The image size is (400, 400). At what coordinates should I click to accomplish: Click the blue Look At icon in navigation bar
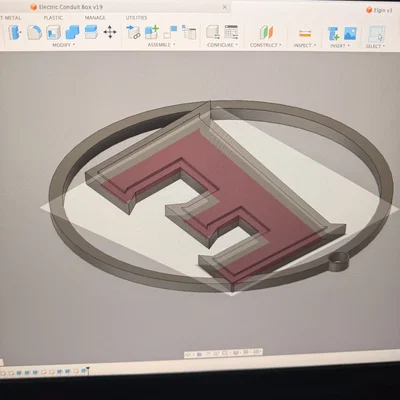click(199, 354)
